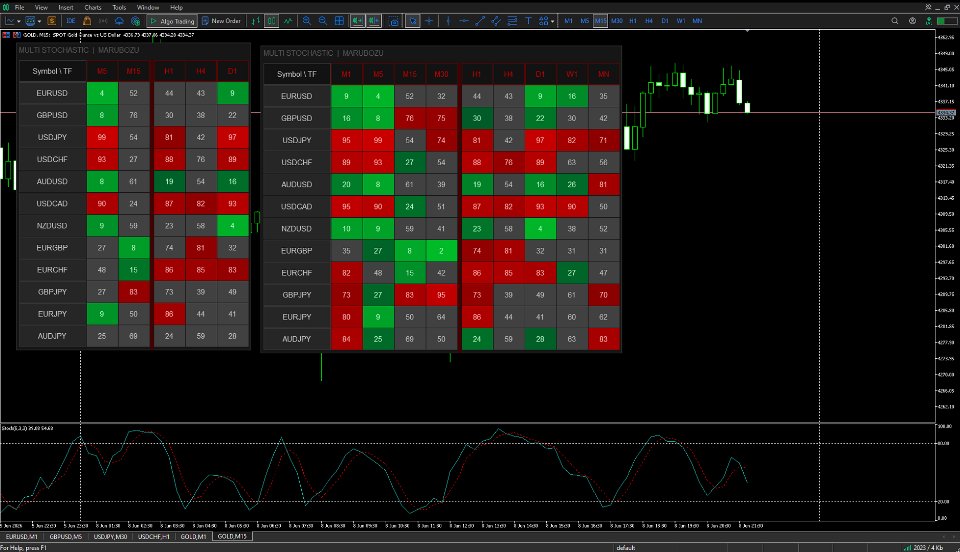Image resolution: width=960 pixels, height=552 pixels.
Task: Click the globe web services icon
Action: coord(135,21)
